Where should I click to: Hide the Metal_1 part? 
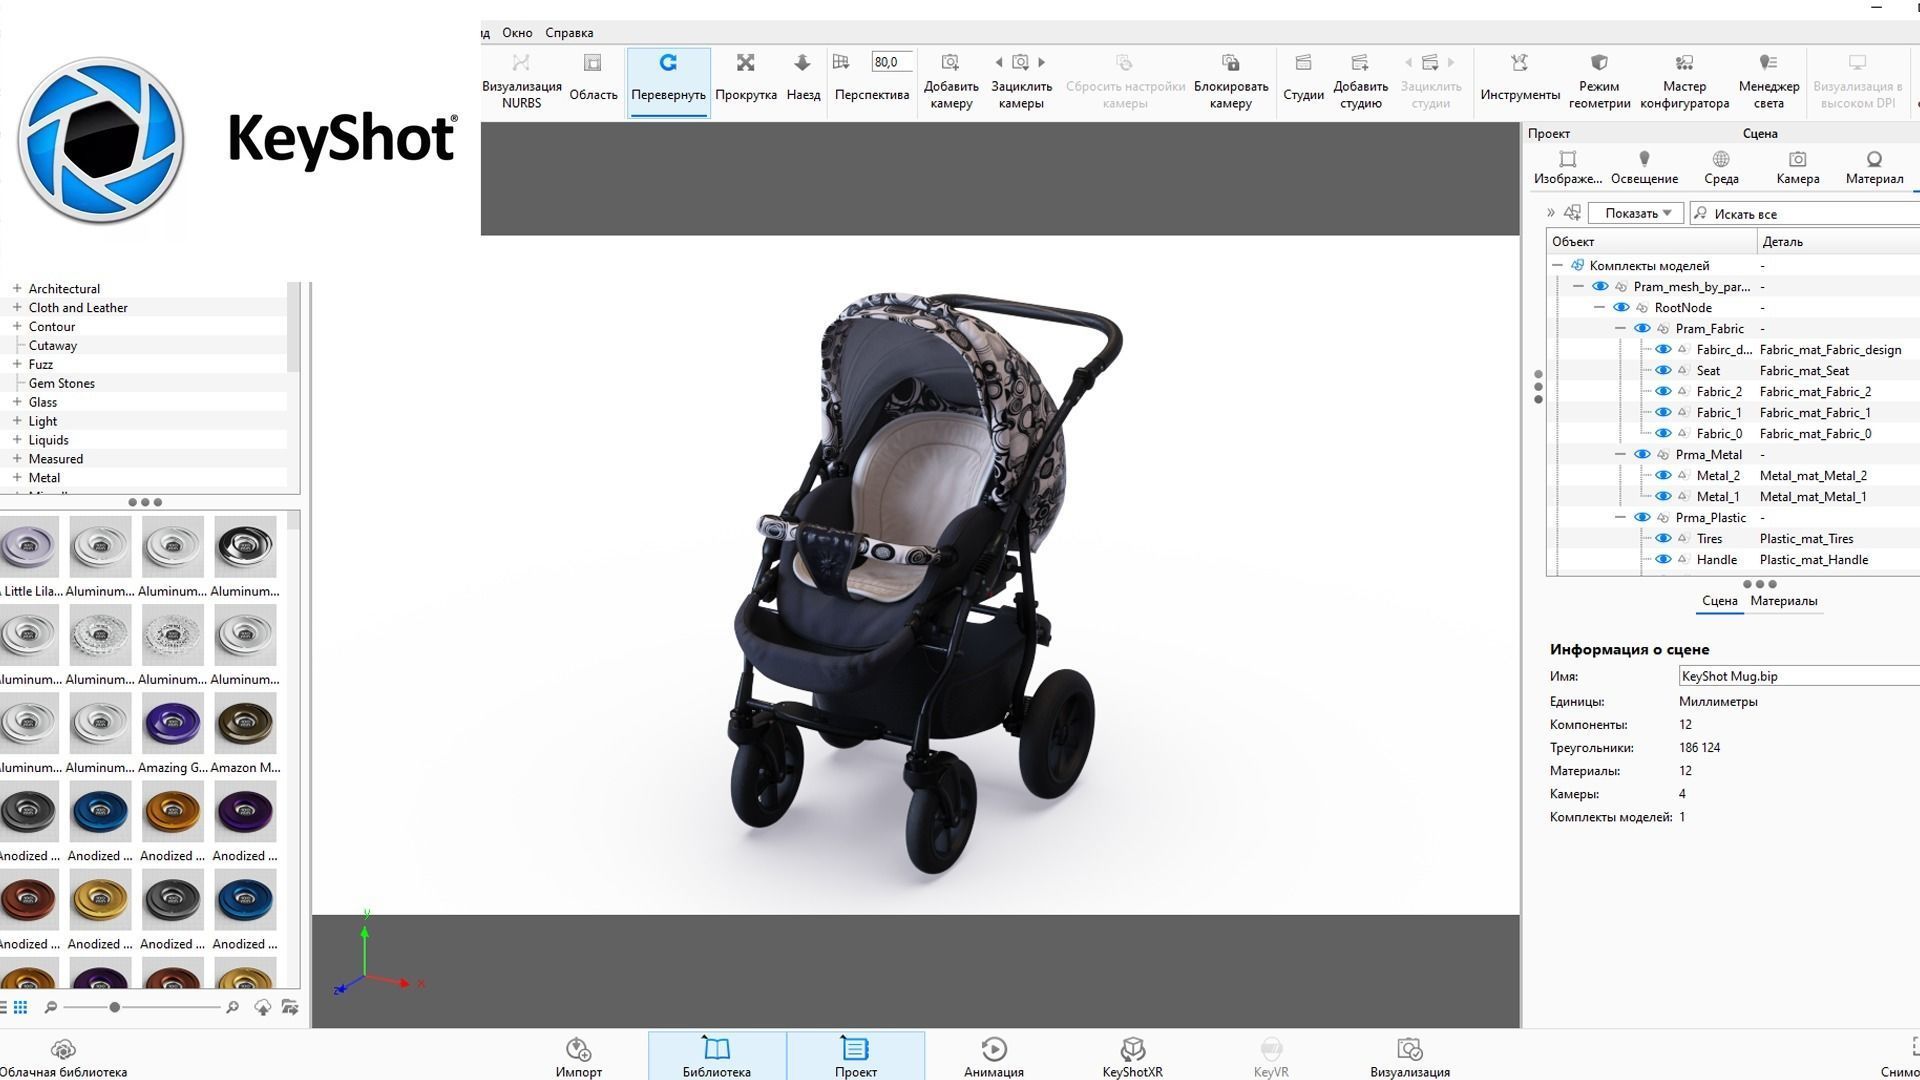click(1663, 496)
